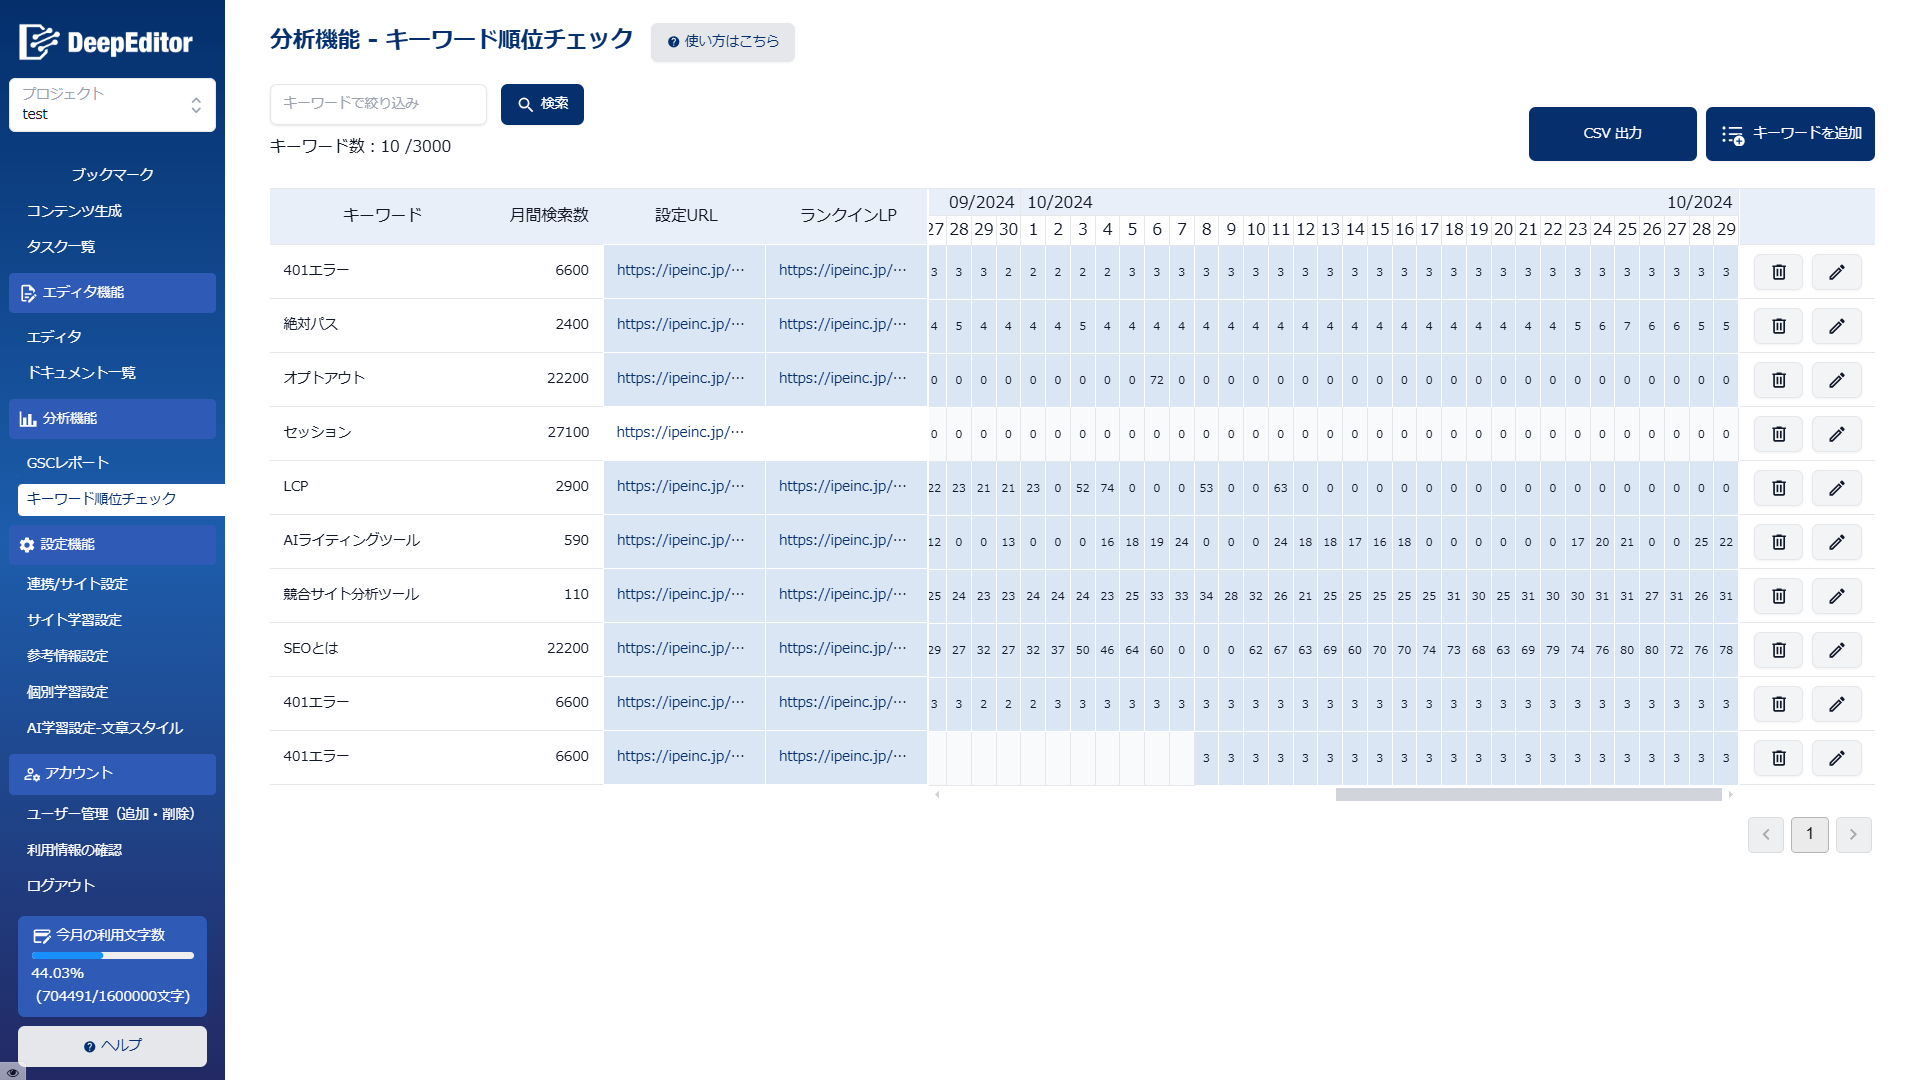Delete the 絶対パス keyword row
This screenshot has width=1920, height=1080.
(1778, 326)
